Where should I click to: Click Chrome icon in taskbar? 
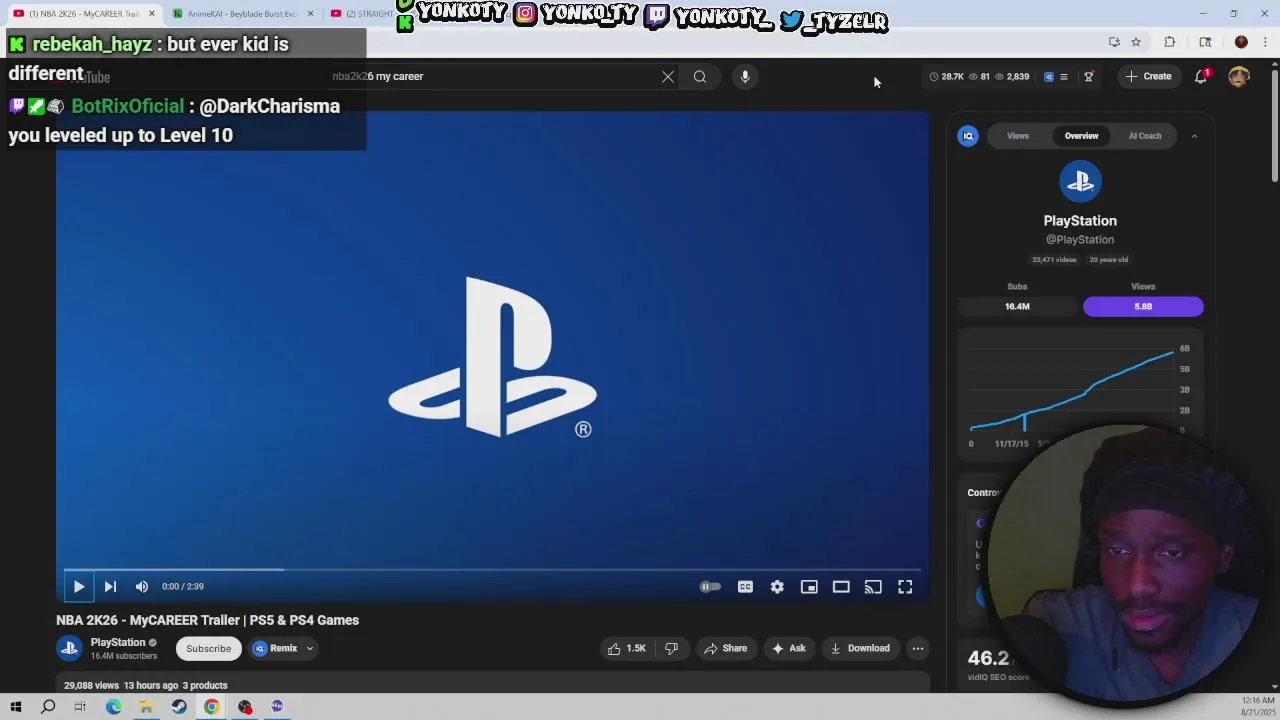[212, 707]
